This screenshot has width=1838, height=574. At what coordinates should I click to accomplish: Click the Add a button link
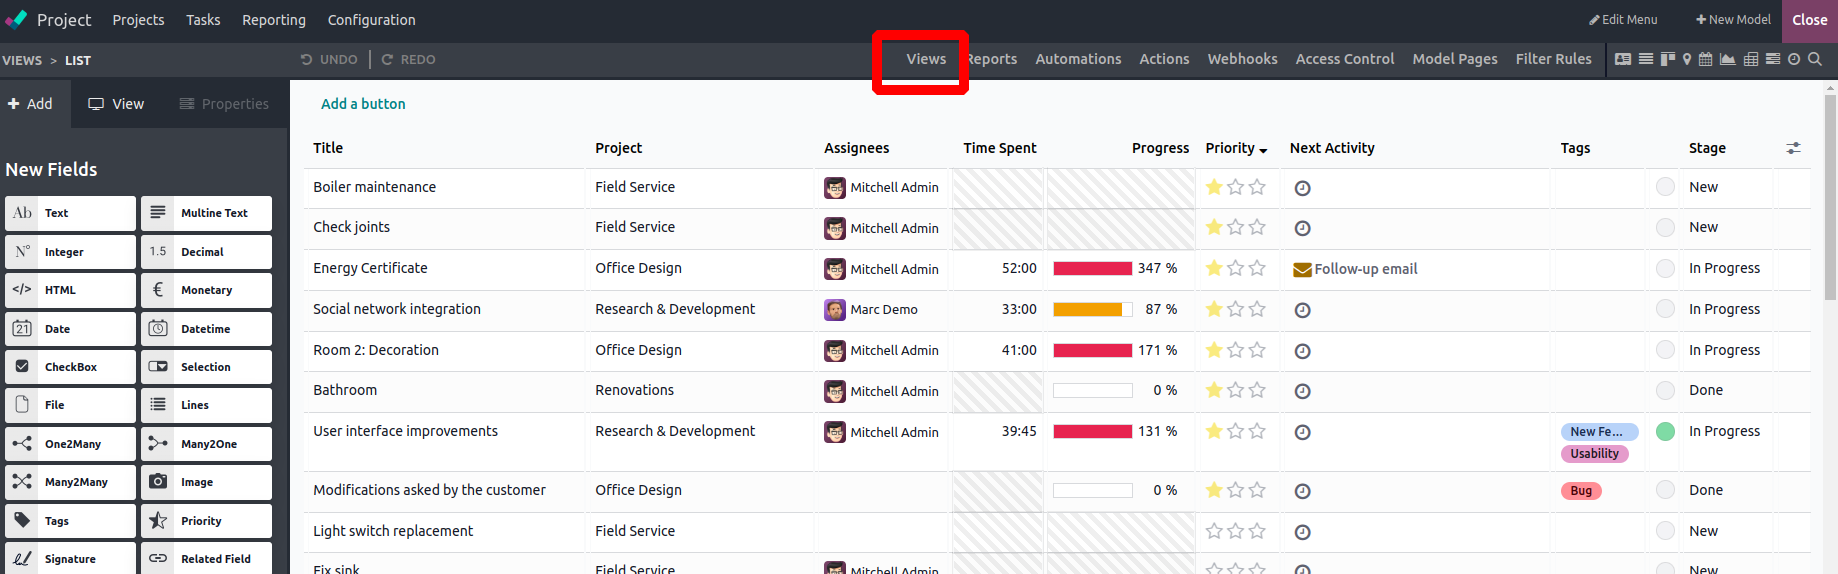click(363, 104)
